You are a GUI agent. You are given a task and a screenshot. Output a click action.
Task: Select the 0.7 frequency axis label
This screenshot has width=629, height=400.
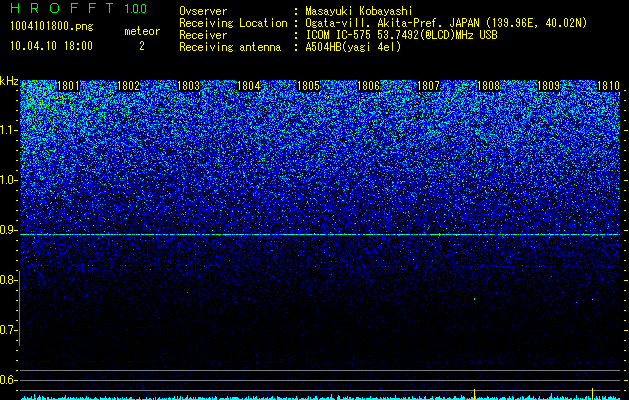pos(8,330)
